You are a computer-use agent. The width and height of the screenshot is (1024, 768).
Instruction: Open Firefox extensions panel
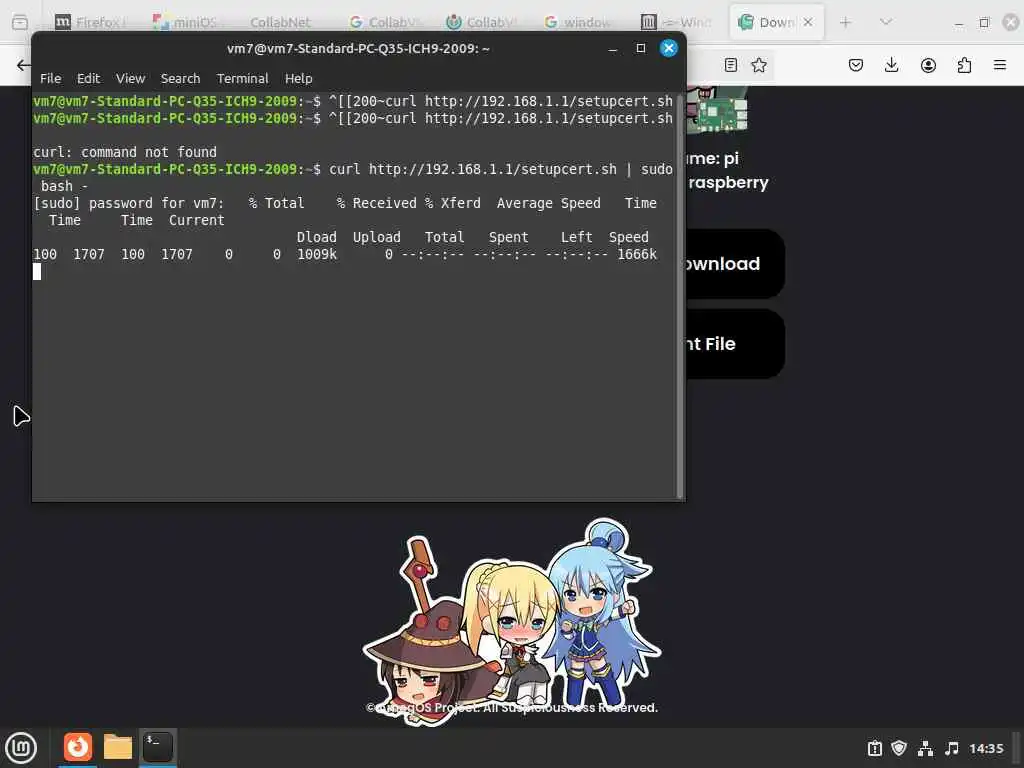click(964, 65)
